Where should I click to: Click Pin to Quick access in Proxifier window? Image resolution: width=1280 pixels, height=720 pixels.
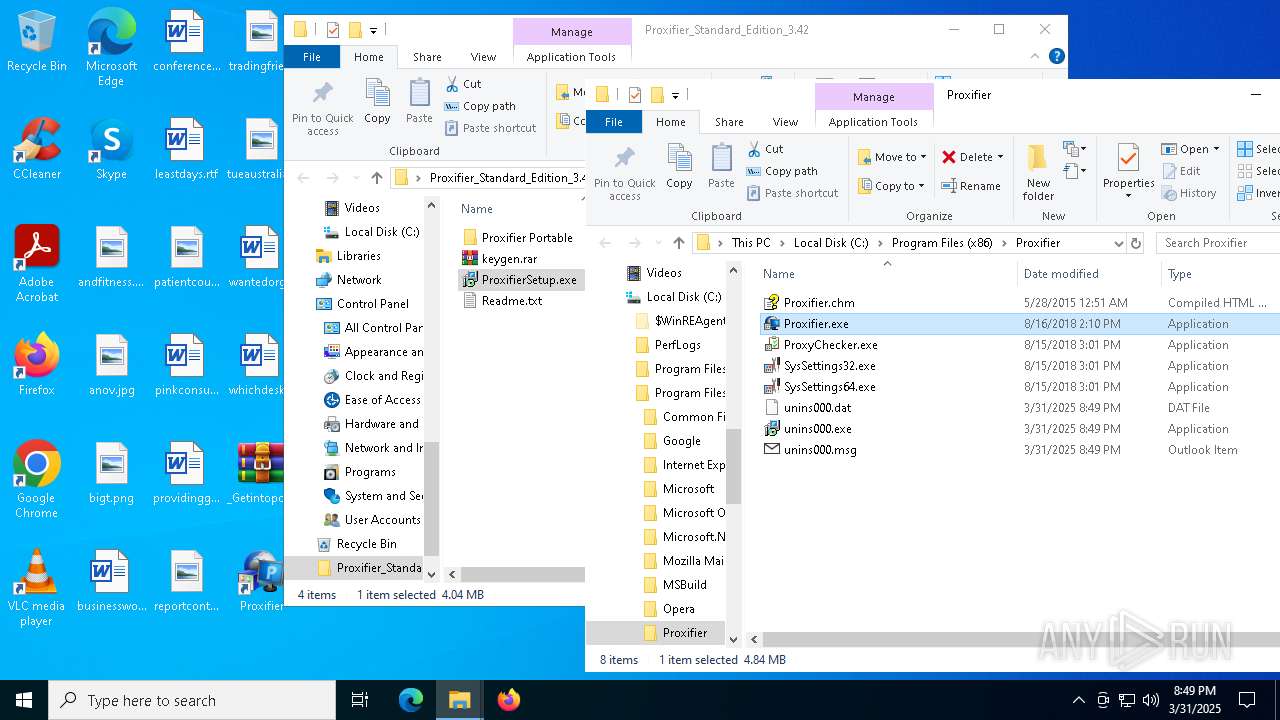point(625,172)
